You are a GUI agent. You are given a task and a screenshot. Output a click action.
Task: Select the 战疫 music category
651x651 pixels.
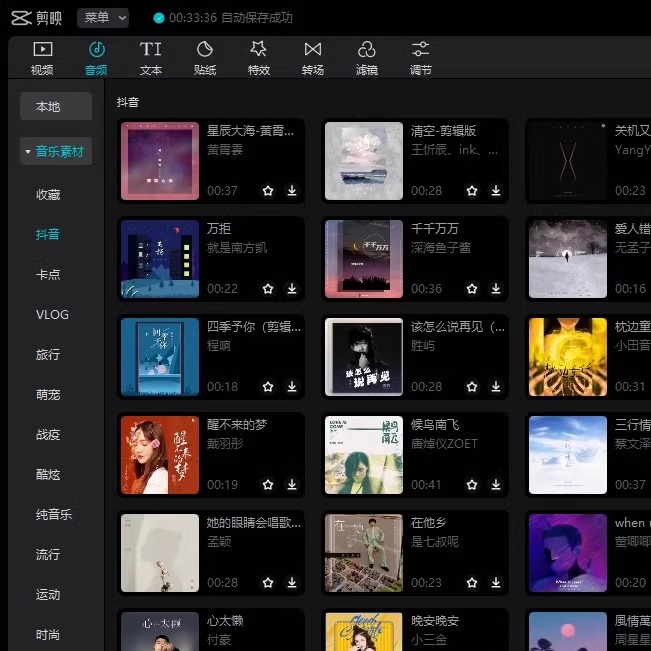(48, 435)
